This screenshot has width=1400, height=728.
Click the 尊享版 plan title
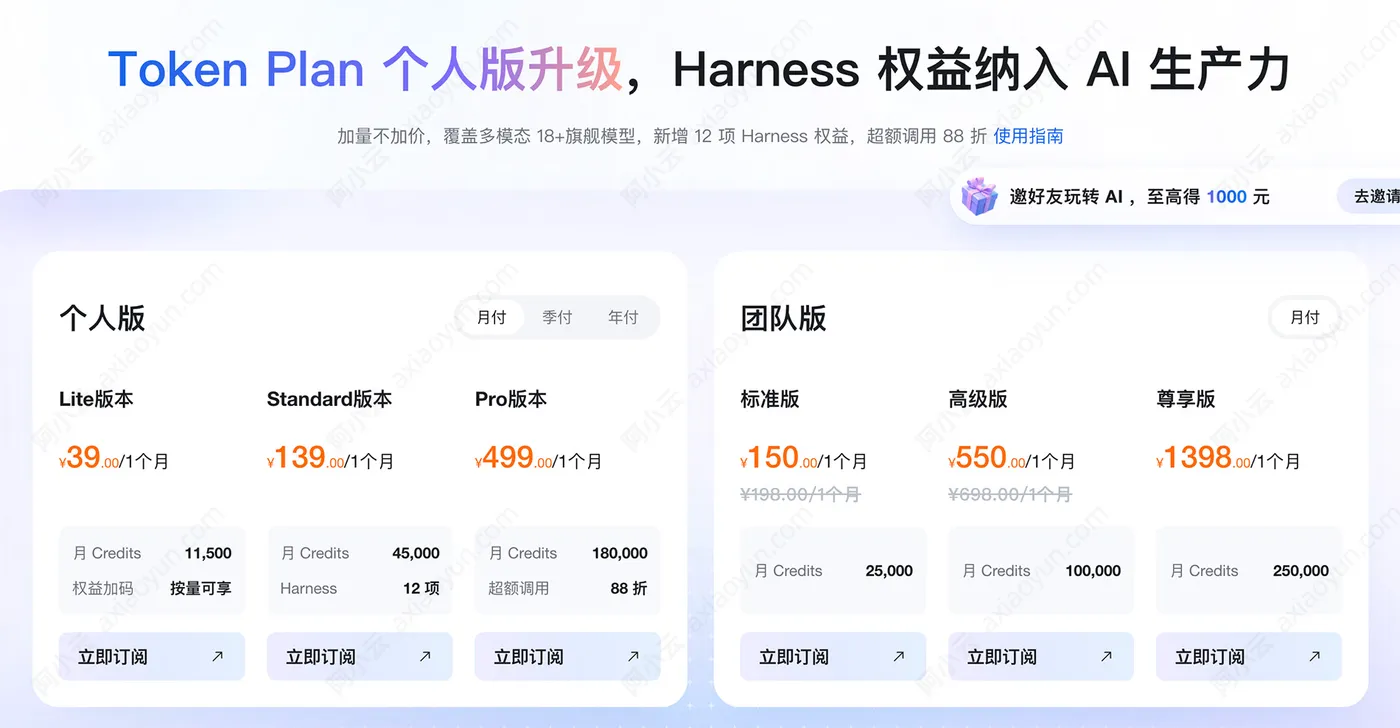(x=1186, y=399)
